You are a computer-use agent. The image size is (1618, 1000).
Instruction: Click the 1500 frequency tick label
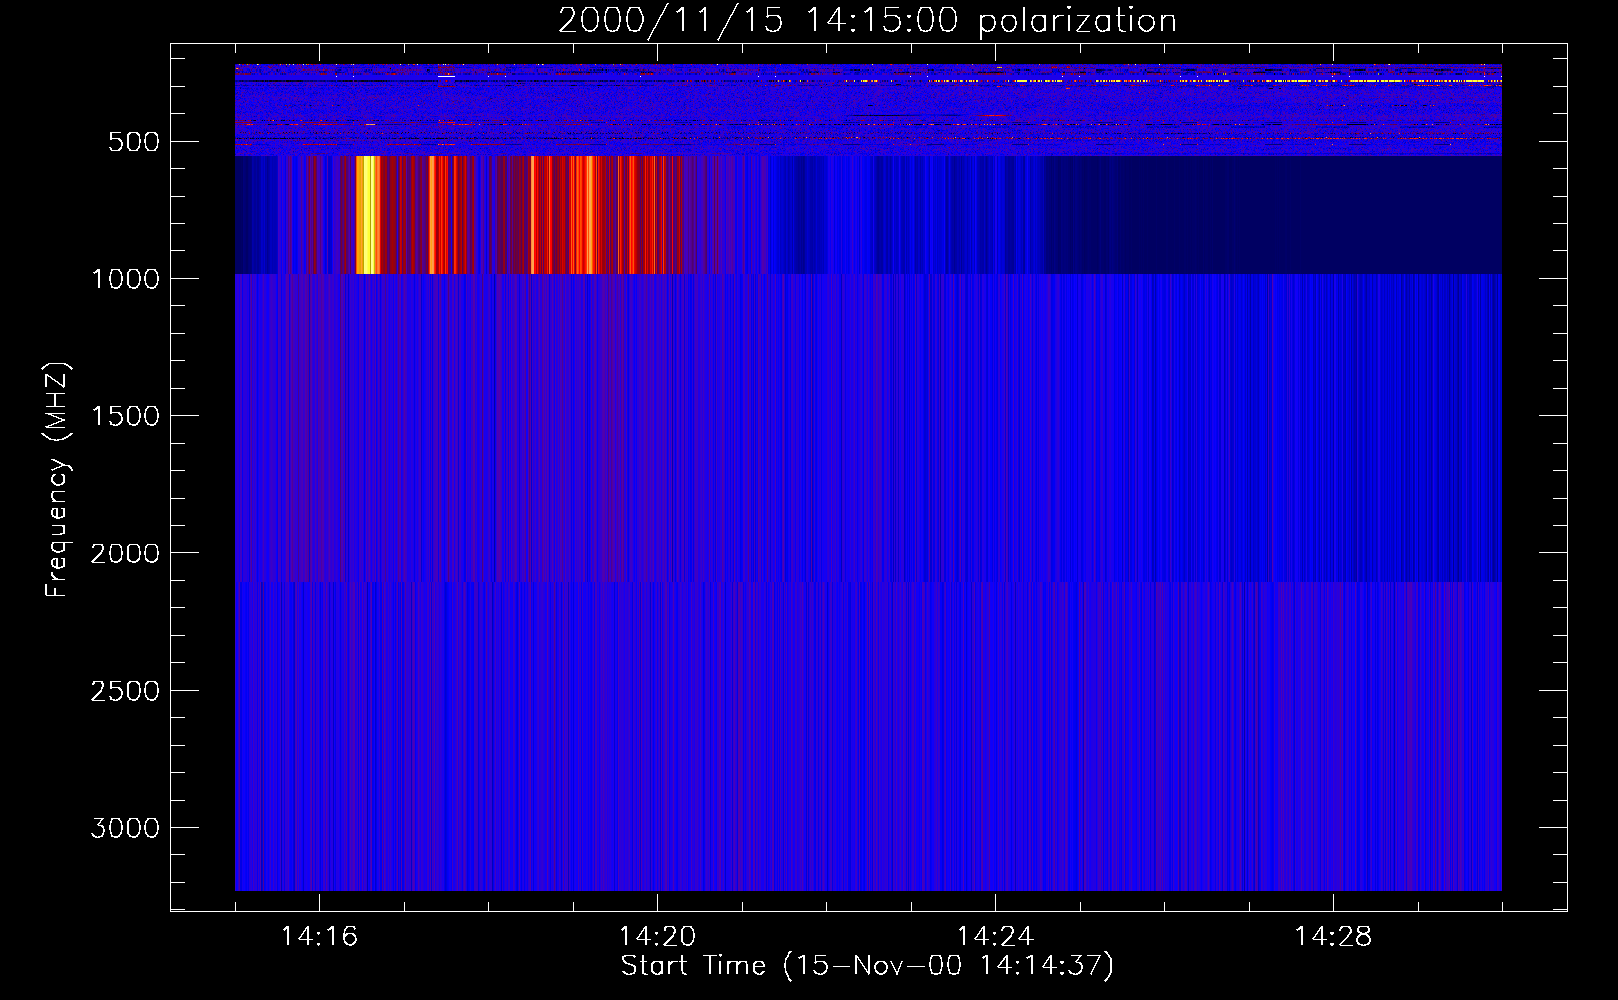click(125, 416)
